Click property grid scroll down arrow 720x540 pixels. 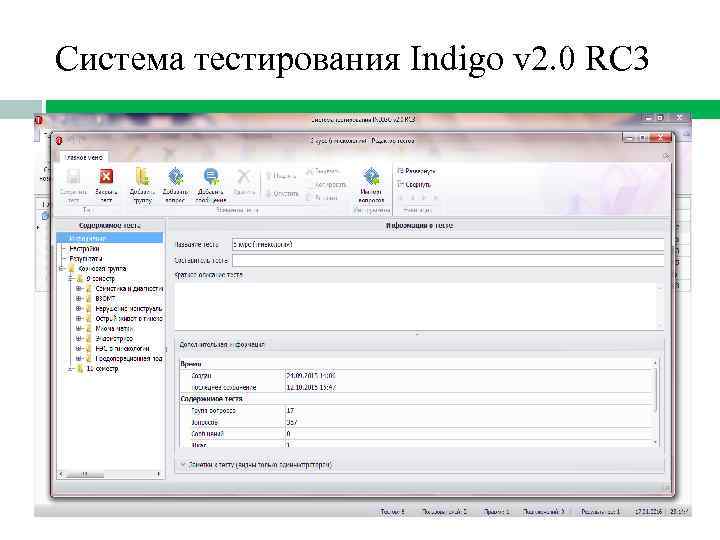pyautogui.click(x=656, y=443)
